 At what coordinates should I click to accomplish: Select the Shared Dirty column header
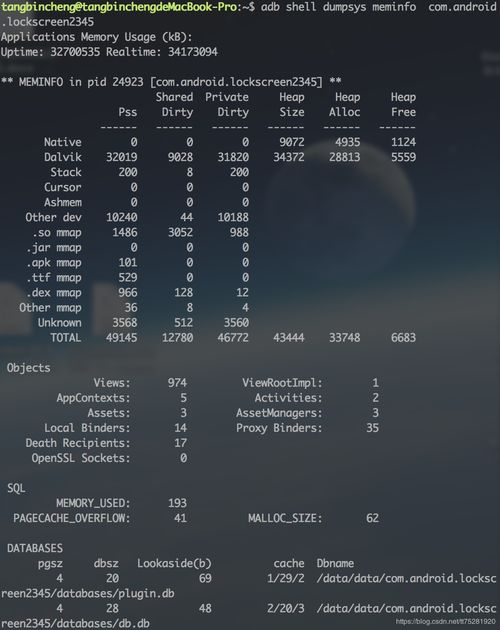point(174,104)
